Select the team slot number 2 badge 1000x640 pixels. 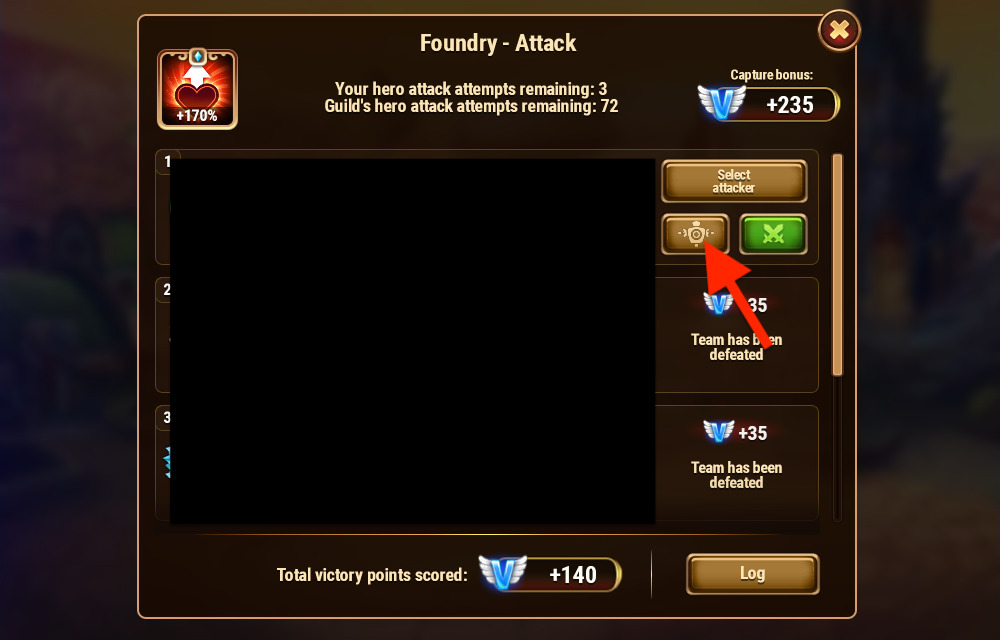pyautogui.click(x=167, y=289)
